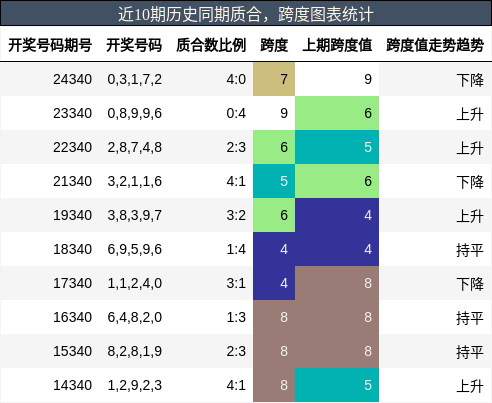Click teal previous span 5 in row 22340
This screenshot has height=403, width=492.
coord(337,147)
